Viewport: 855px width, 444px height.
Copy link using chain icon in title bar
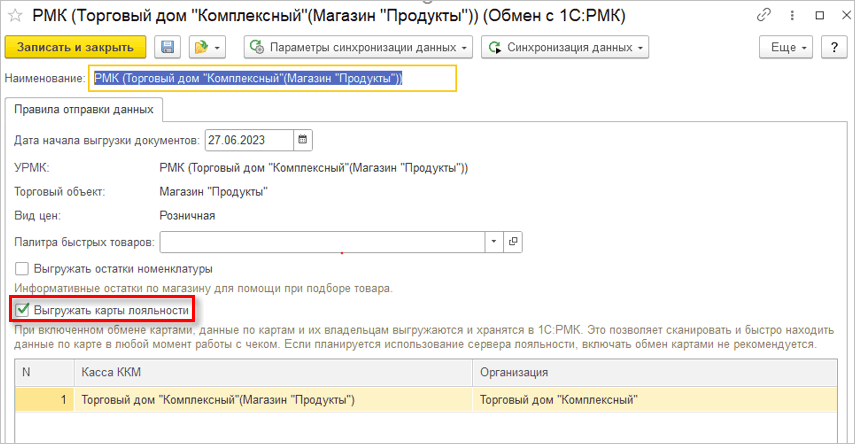(764, 15)
